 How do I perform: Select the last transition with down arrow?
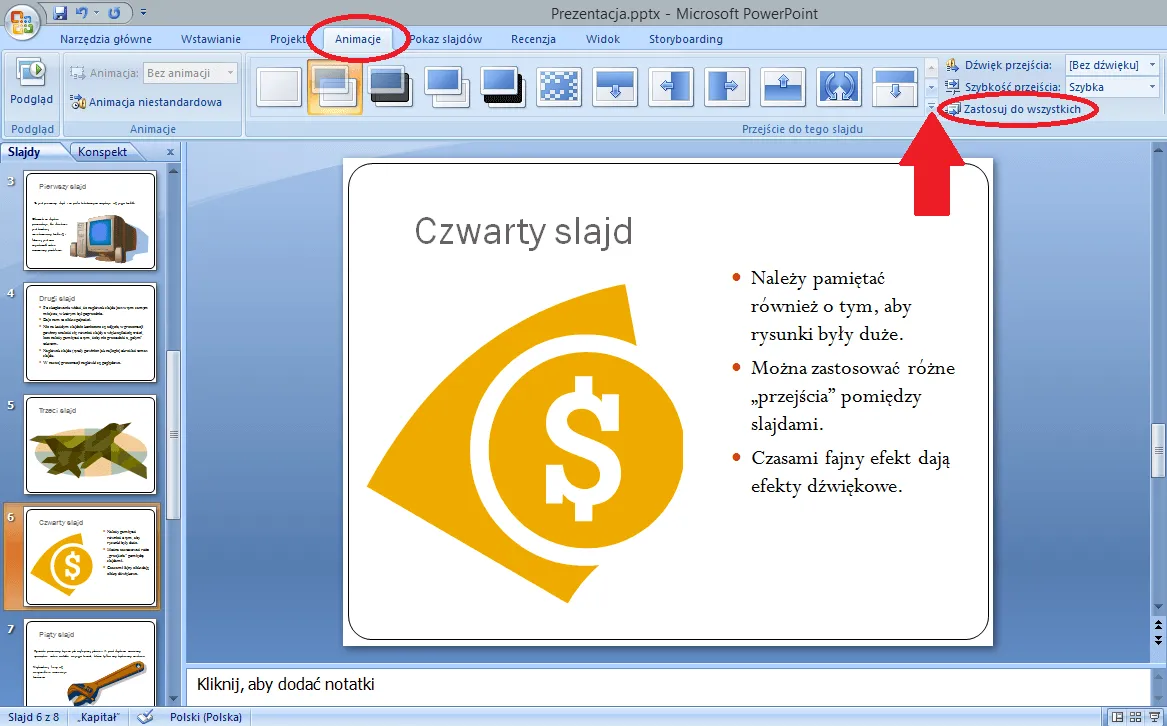(x=895, y=87)
